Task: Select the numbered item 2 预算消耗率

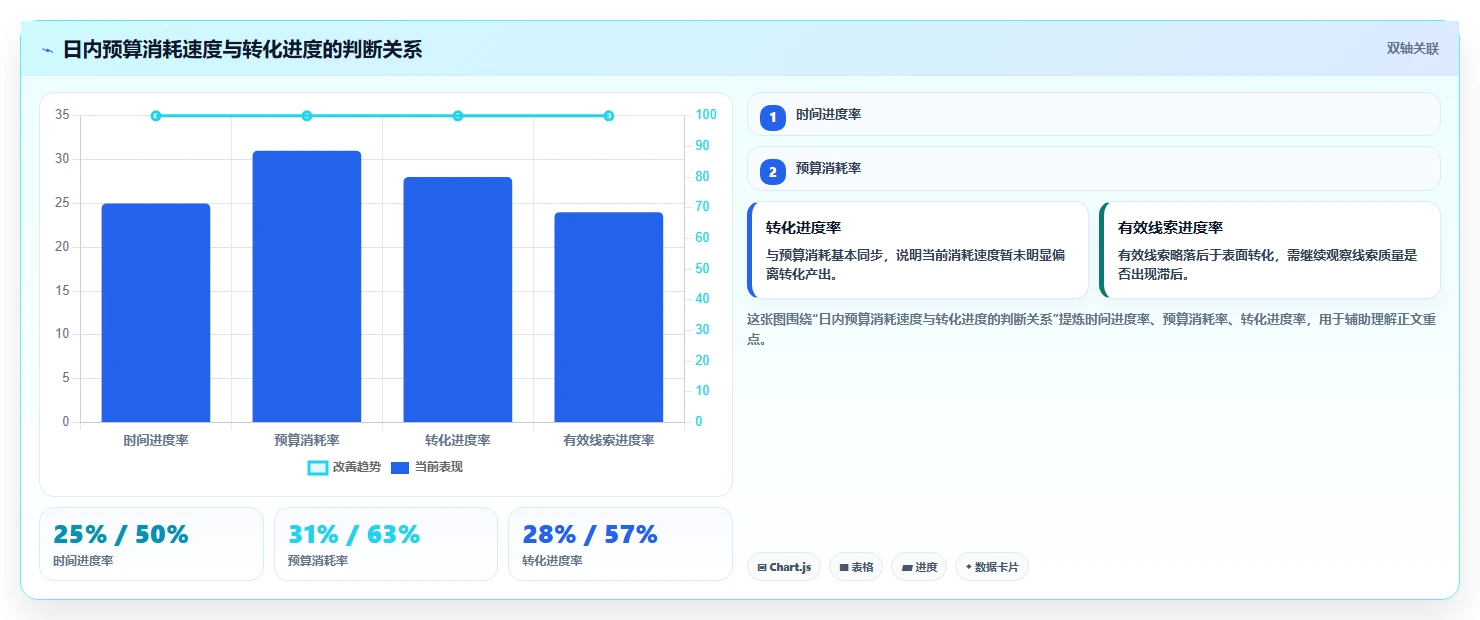Action: pyautogui.click(x=1094, y=168)
